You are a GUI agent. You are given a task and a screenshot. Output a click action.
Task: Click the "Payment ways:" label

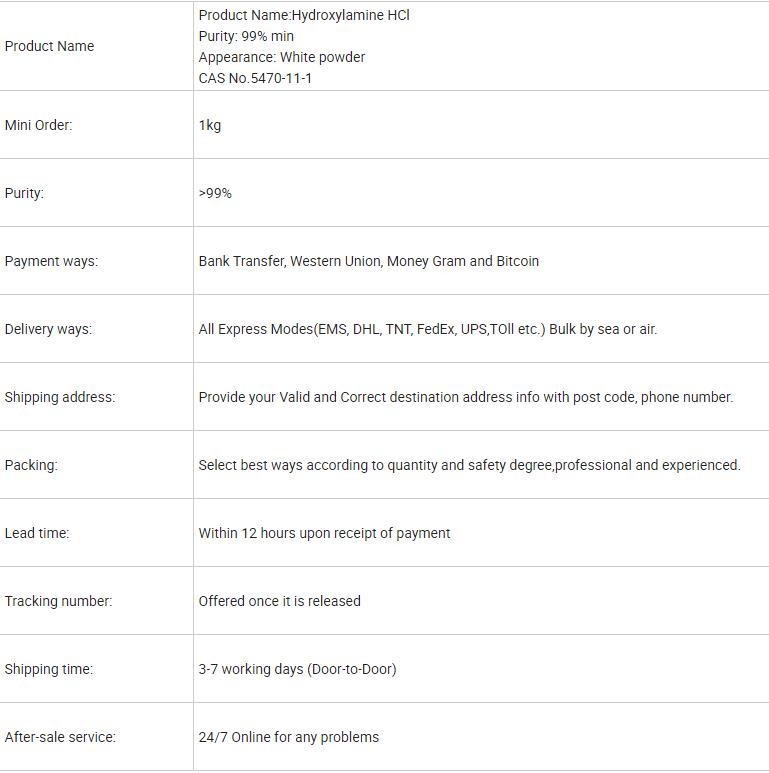tap(51, 261)
